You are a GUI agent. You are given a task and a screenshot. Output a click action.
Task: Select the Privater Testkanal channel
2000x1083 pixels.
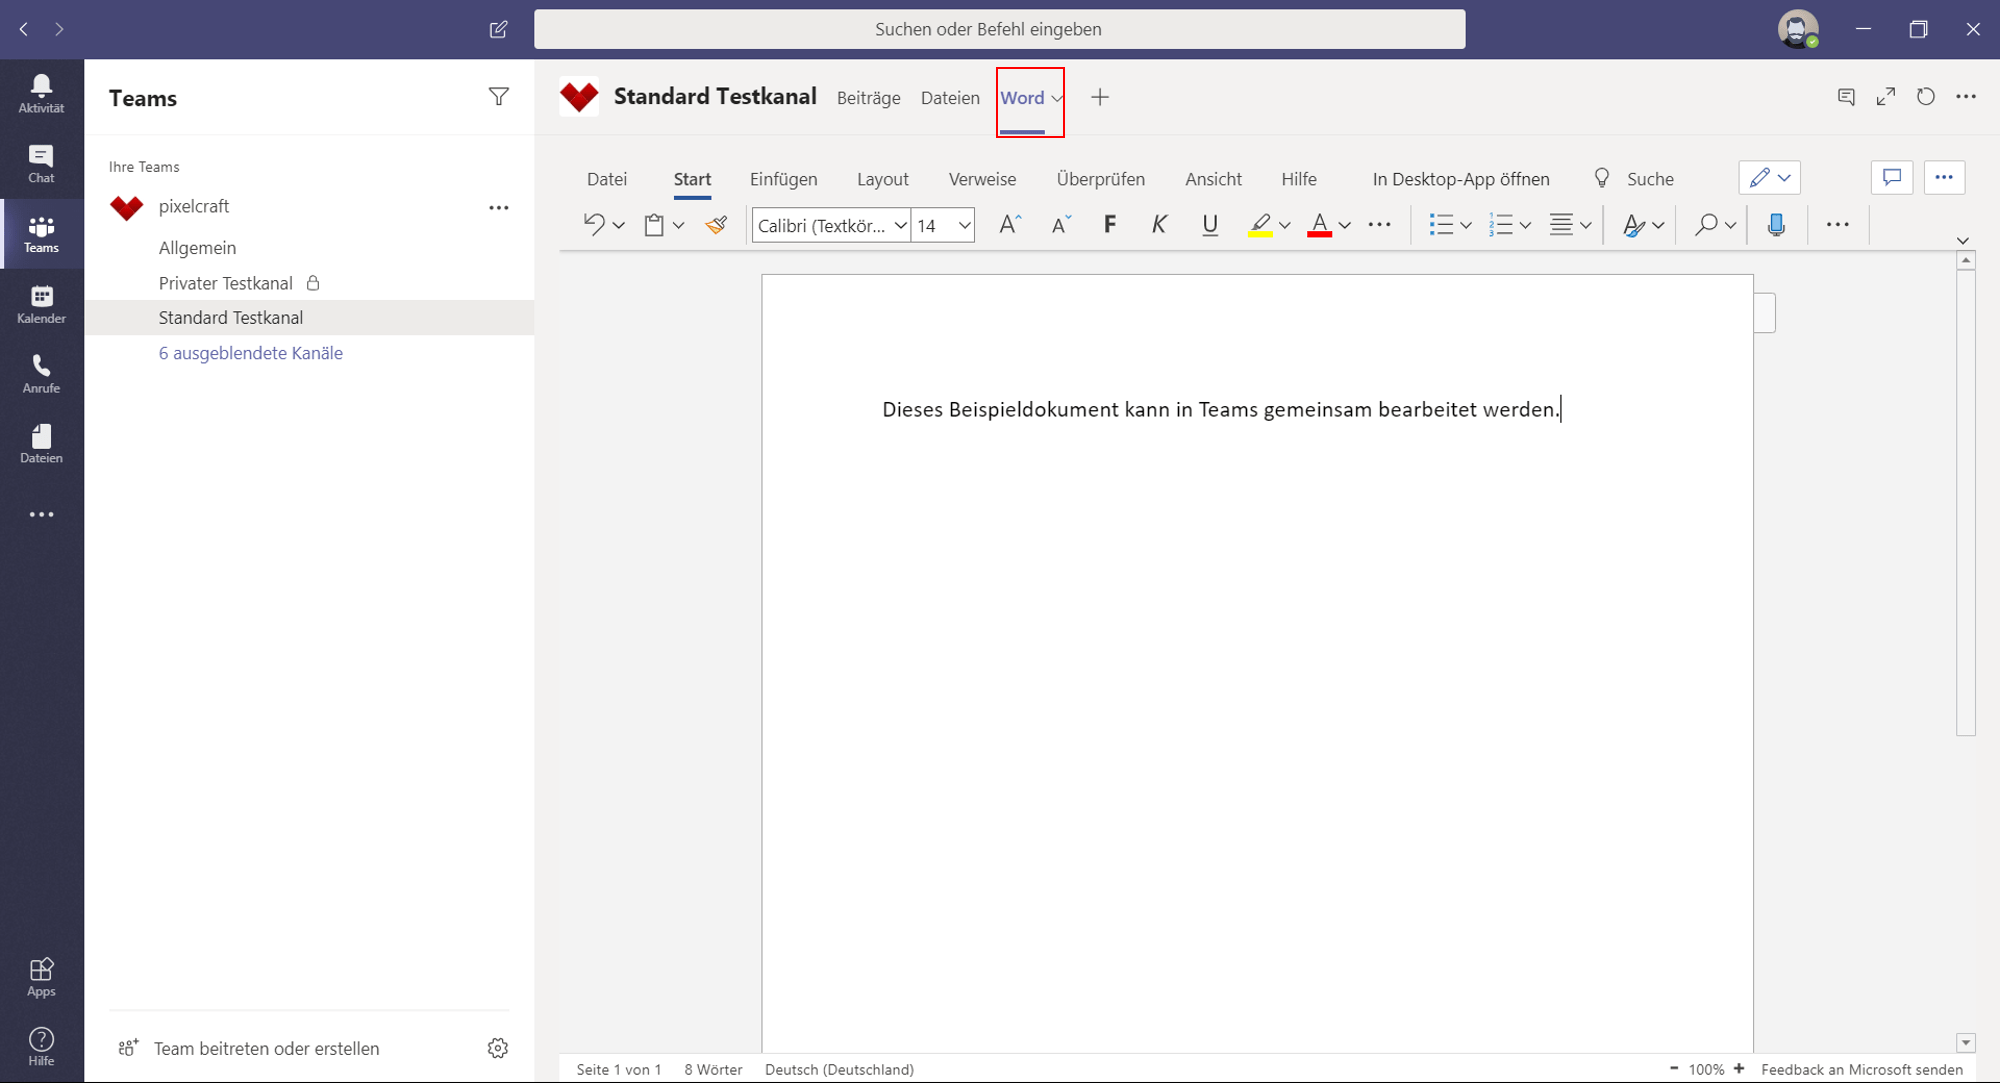coord(226,283)
